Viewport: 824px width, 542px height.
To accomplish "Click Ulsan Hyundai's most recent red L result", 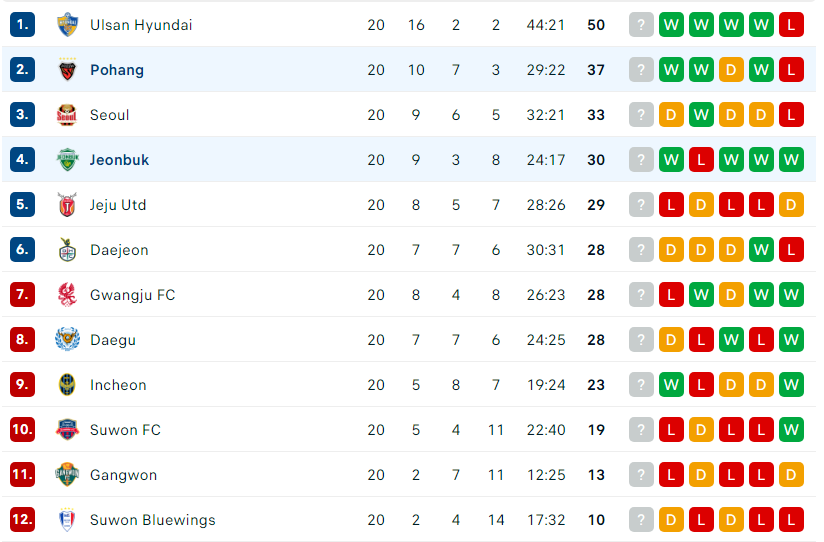I will tap(791, 25).
